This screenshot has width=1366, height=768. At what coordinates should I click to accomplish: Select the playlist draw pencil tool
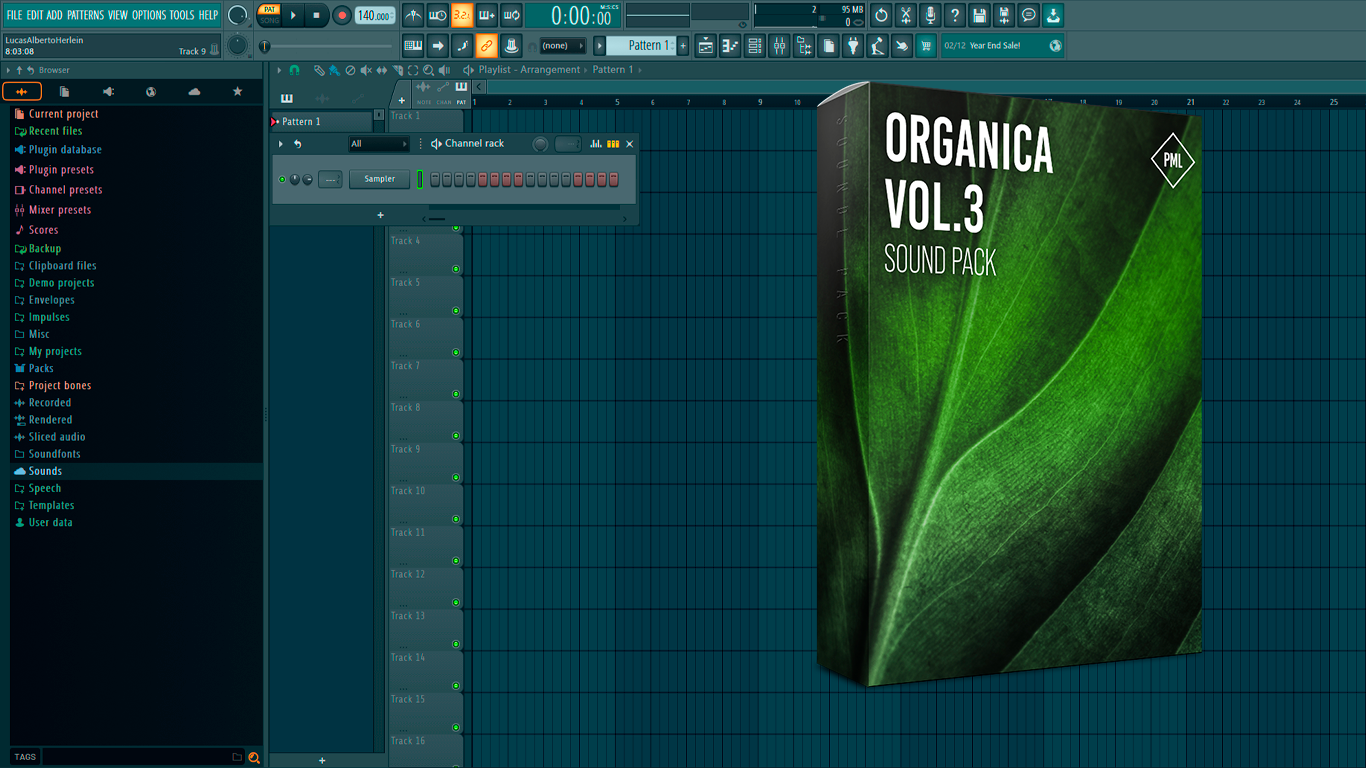pos(319,70)
